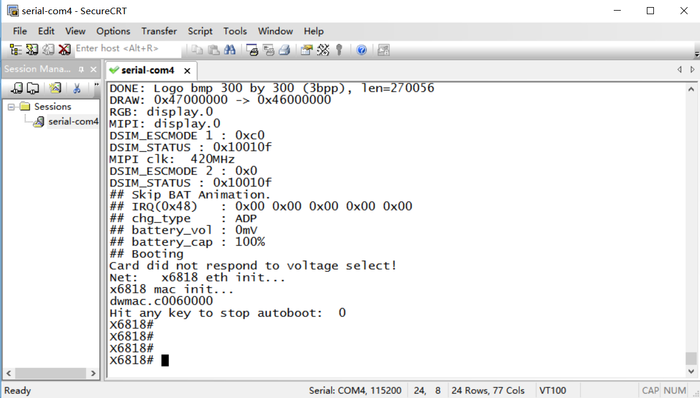Click the terminal vertical scrollbar thumb
The height and width of the screenshot is (398, 700).
[x=691, y=358]
